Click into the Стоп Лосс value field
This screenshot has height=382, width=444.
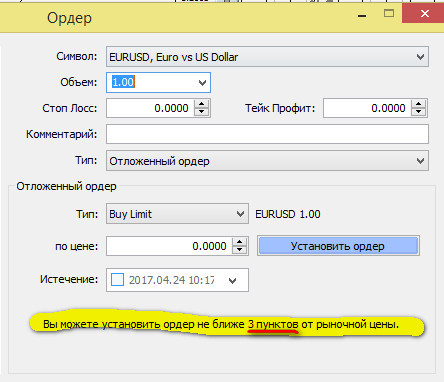(150, 108)
